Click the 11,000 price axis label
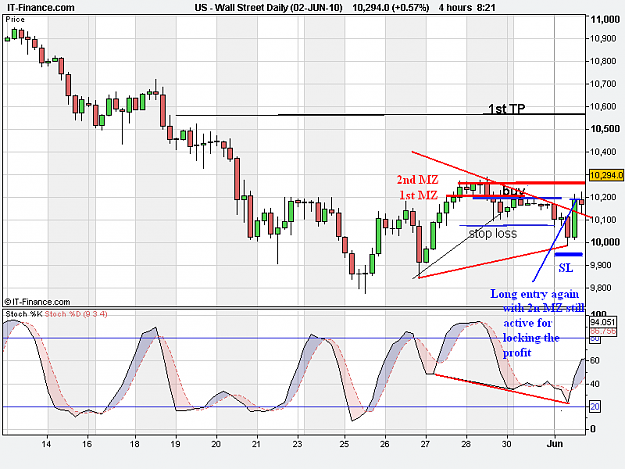This screenshot has height=469, width=625. click(605, 20)
